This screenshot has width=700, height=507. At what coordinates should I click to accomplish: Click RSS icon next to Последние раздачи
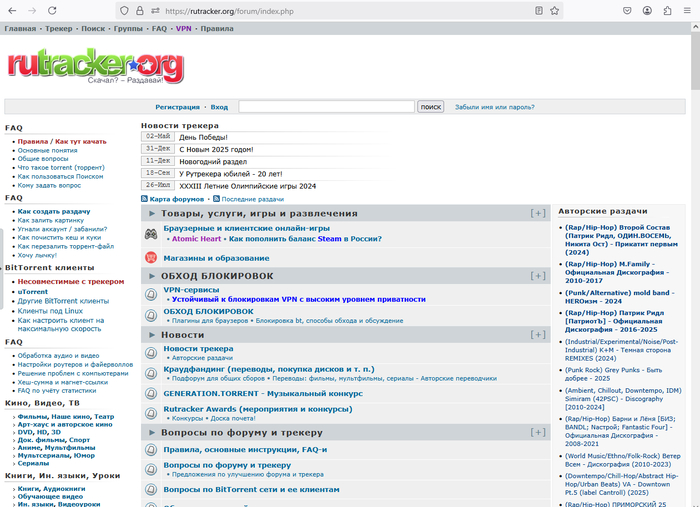coord(217,199)
